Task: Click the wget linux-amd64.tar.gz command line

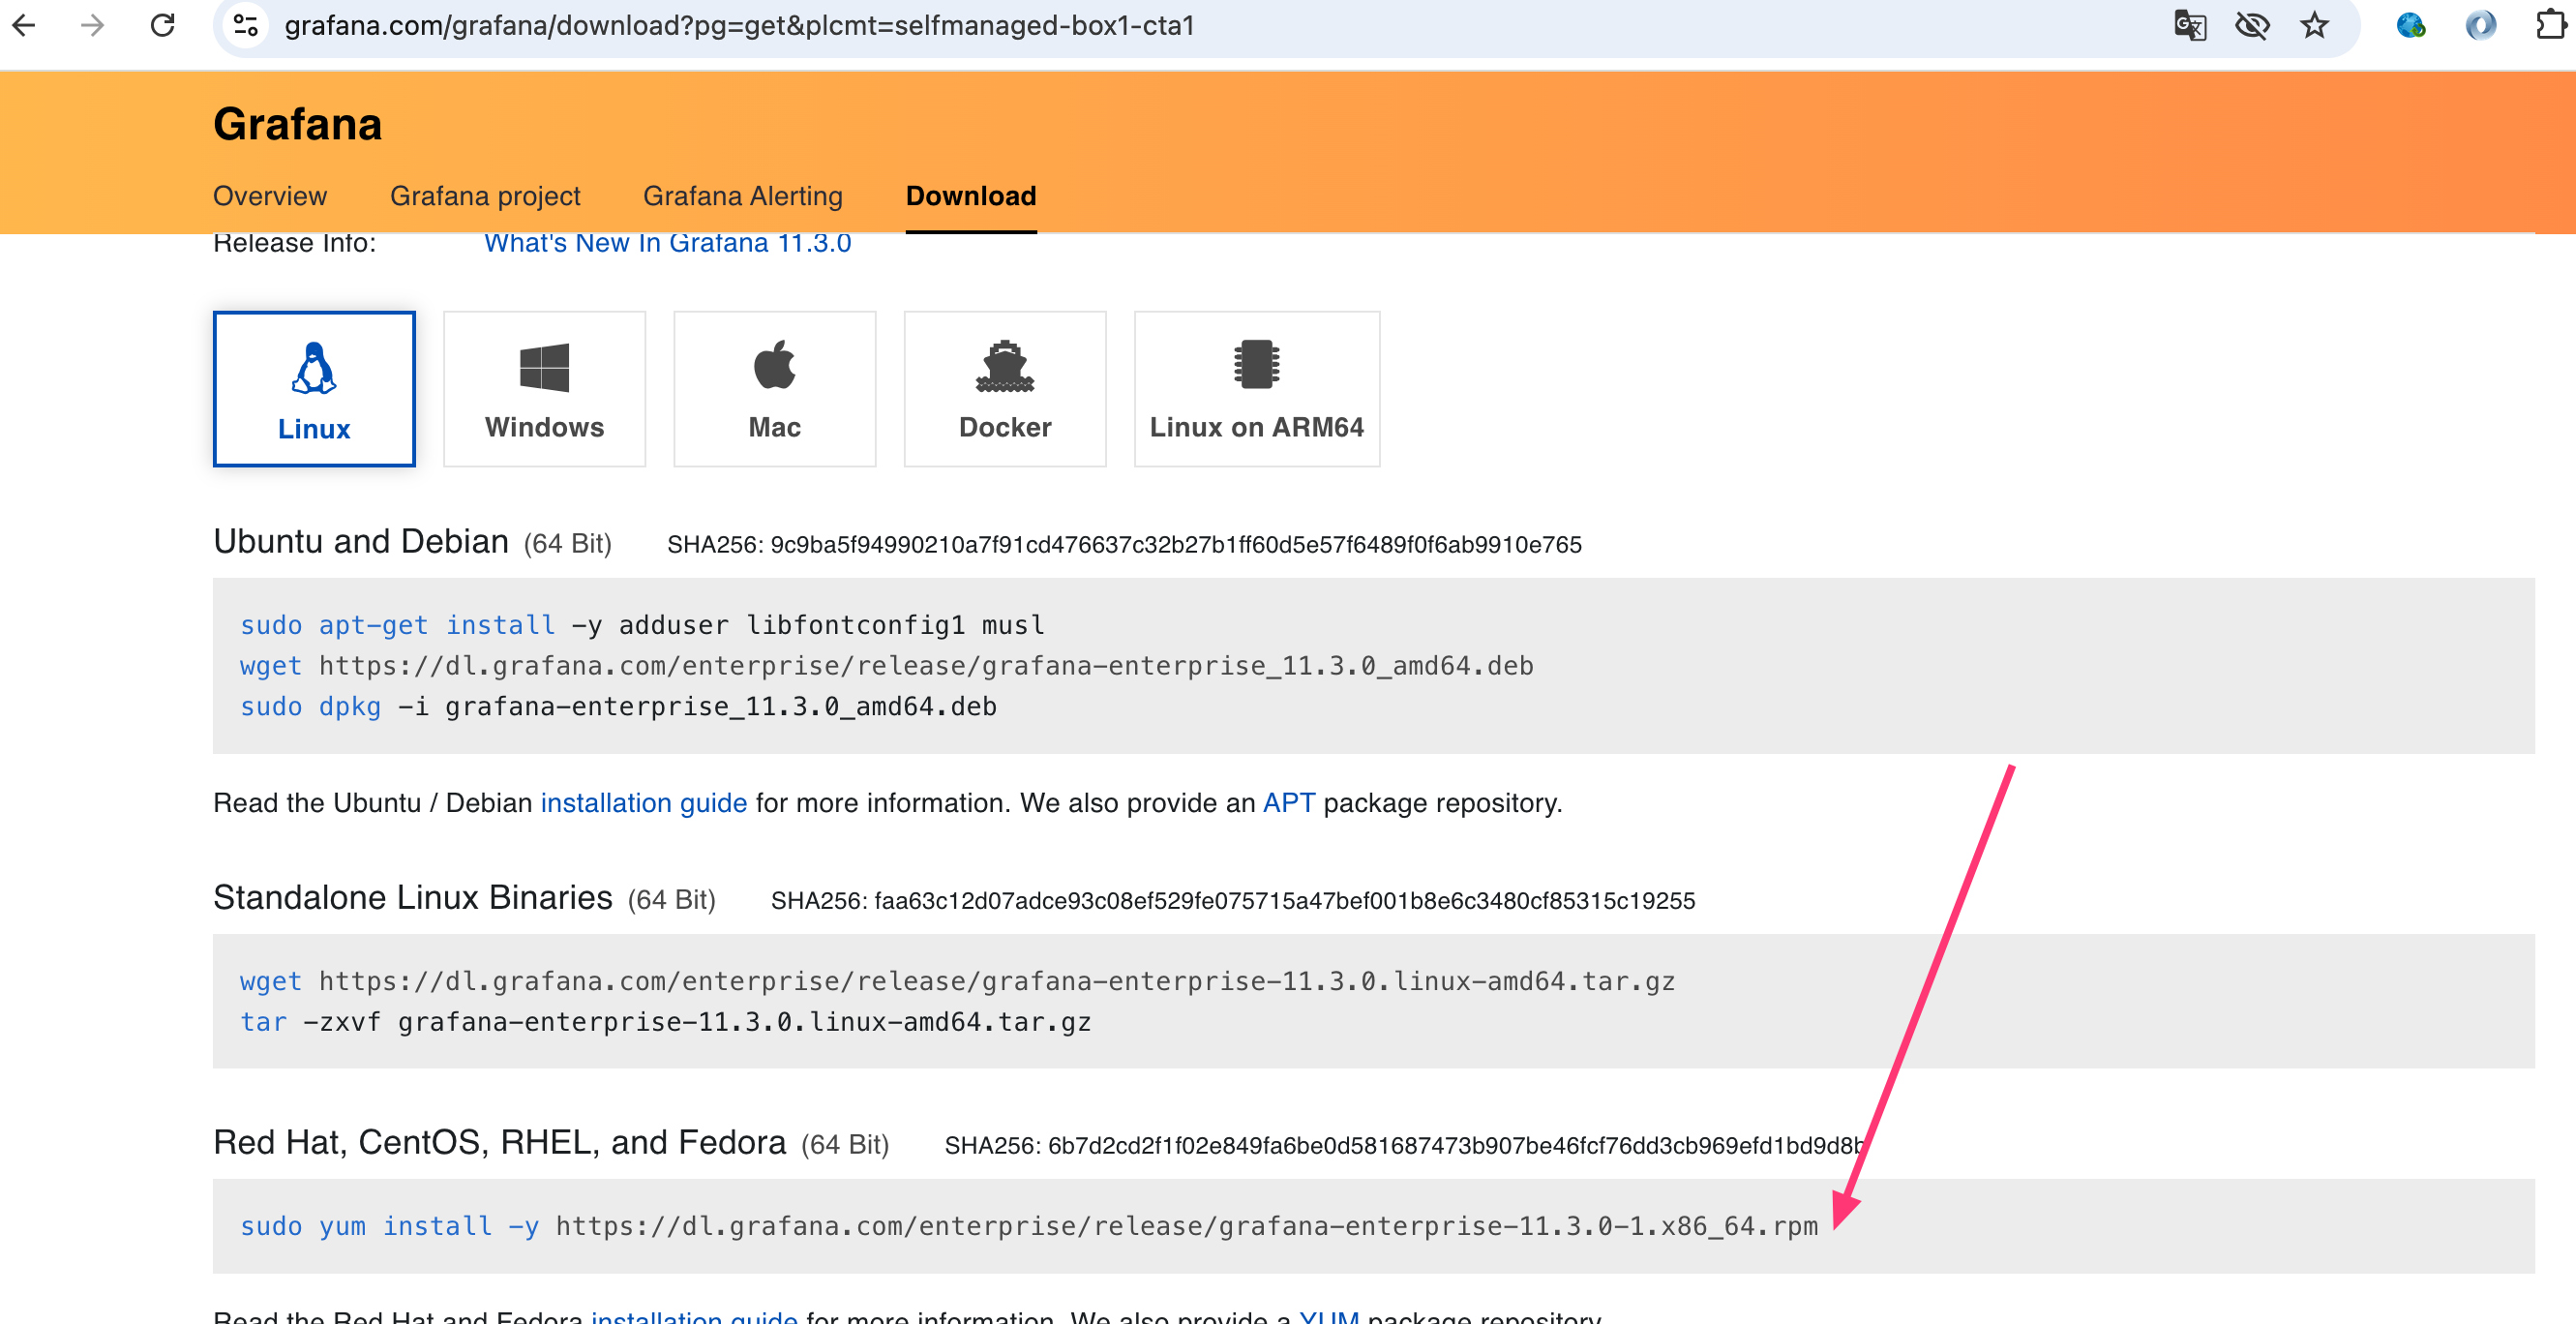Action: click(x=957, y=981)
